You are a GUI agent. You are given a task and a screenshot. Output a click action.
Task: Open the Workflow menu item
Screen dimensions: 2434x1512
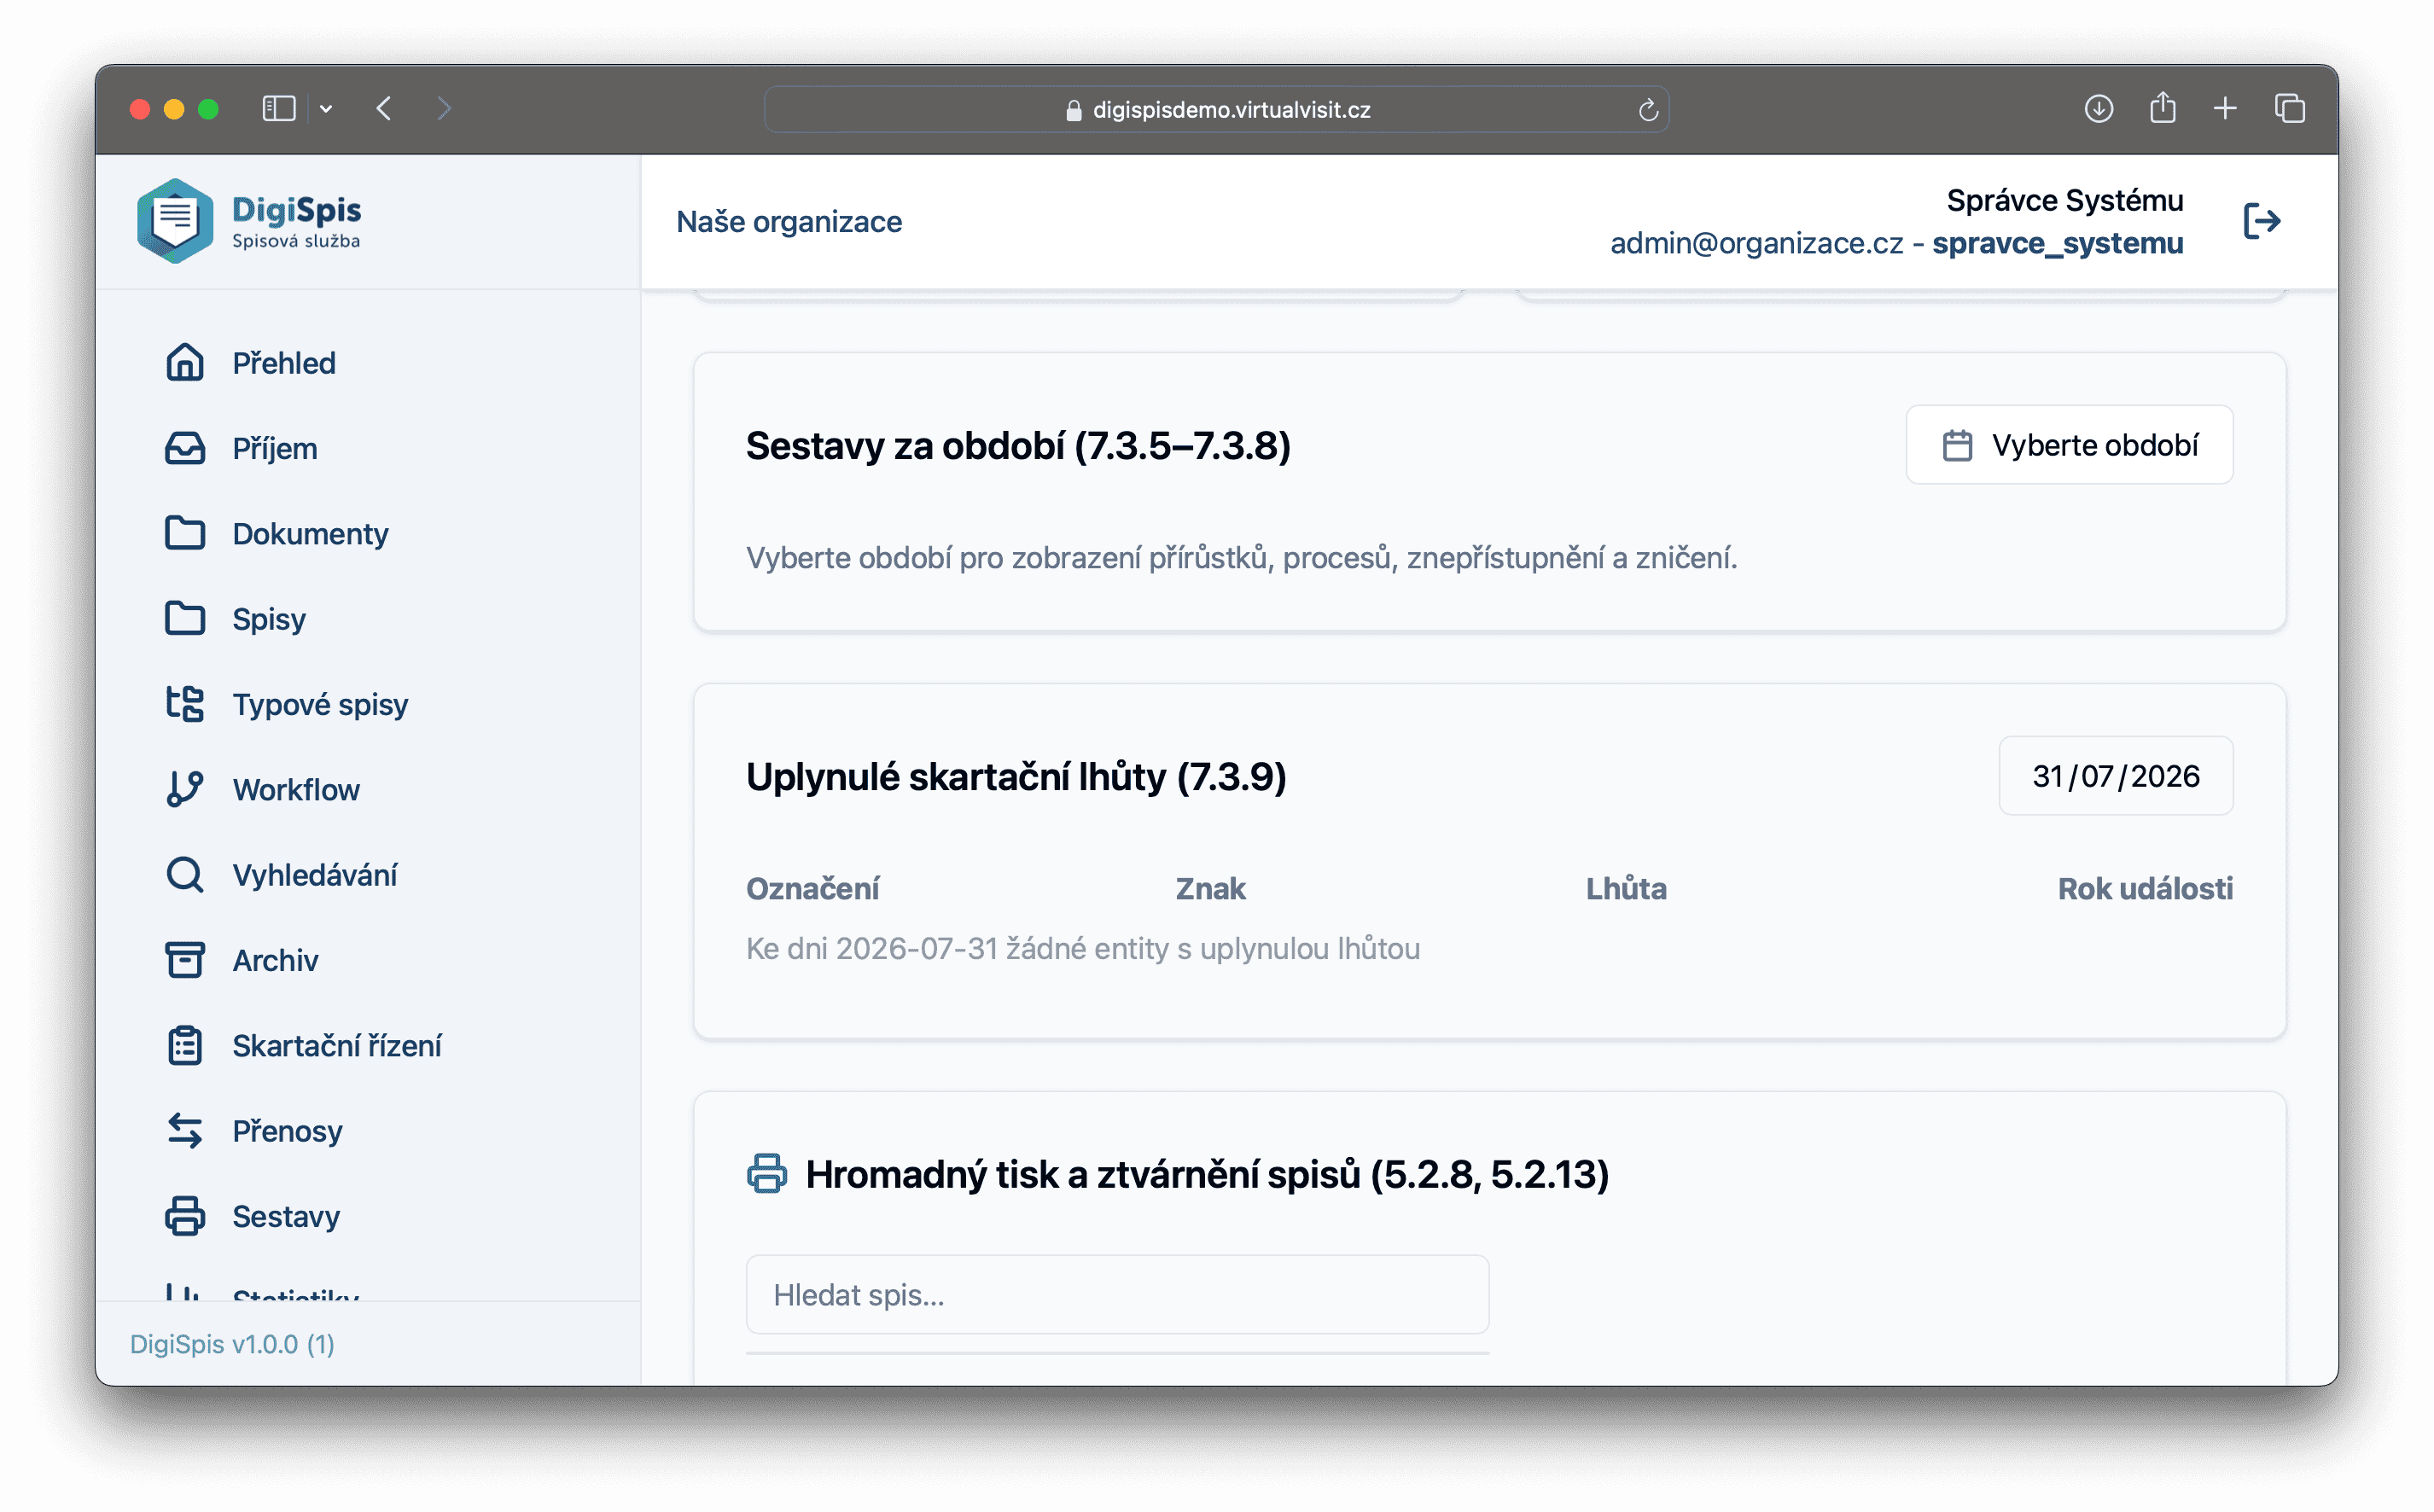[296, 789]
